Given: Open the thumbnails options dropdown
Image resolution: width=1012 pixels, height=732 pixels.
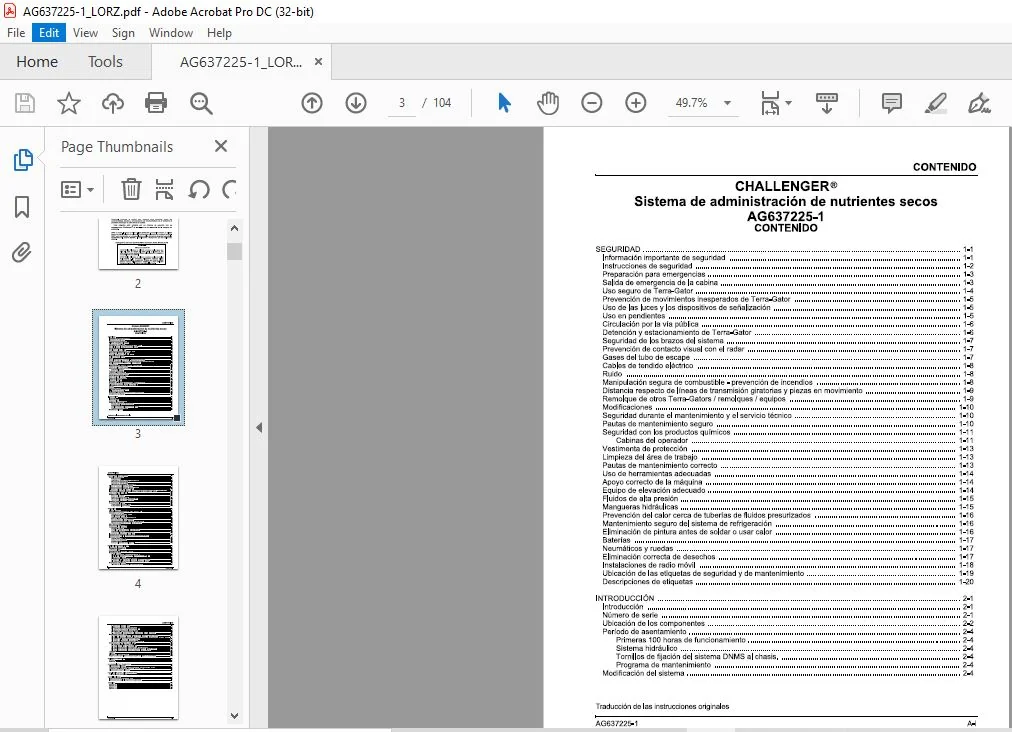Looking at the screenshot, I should tap(77, 189).
